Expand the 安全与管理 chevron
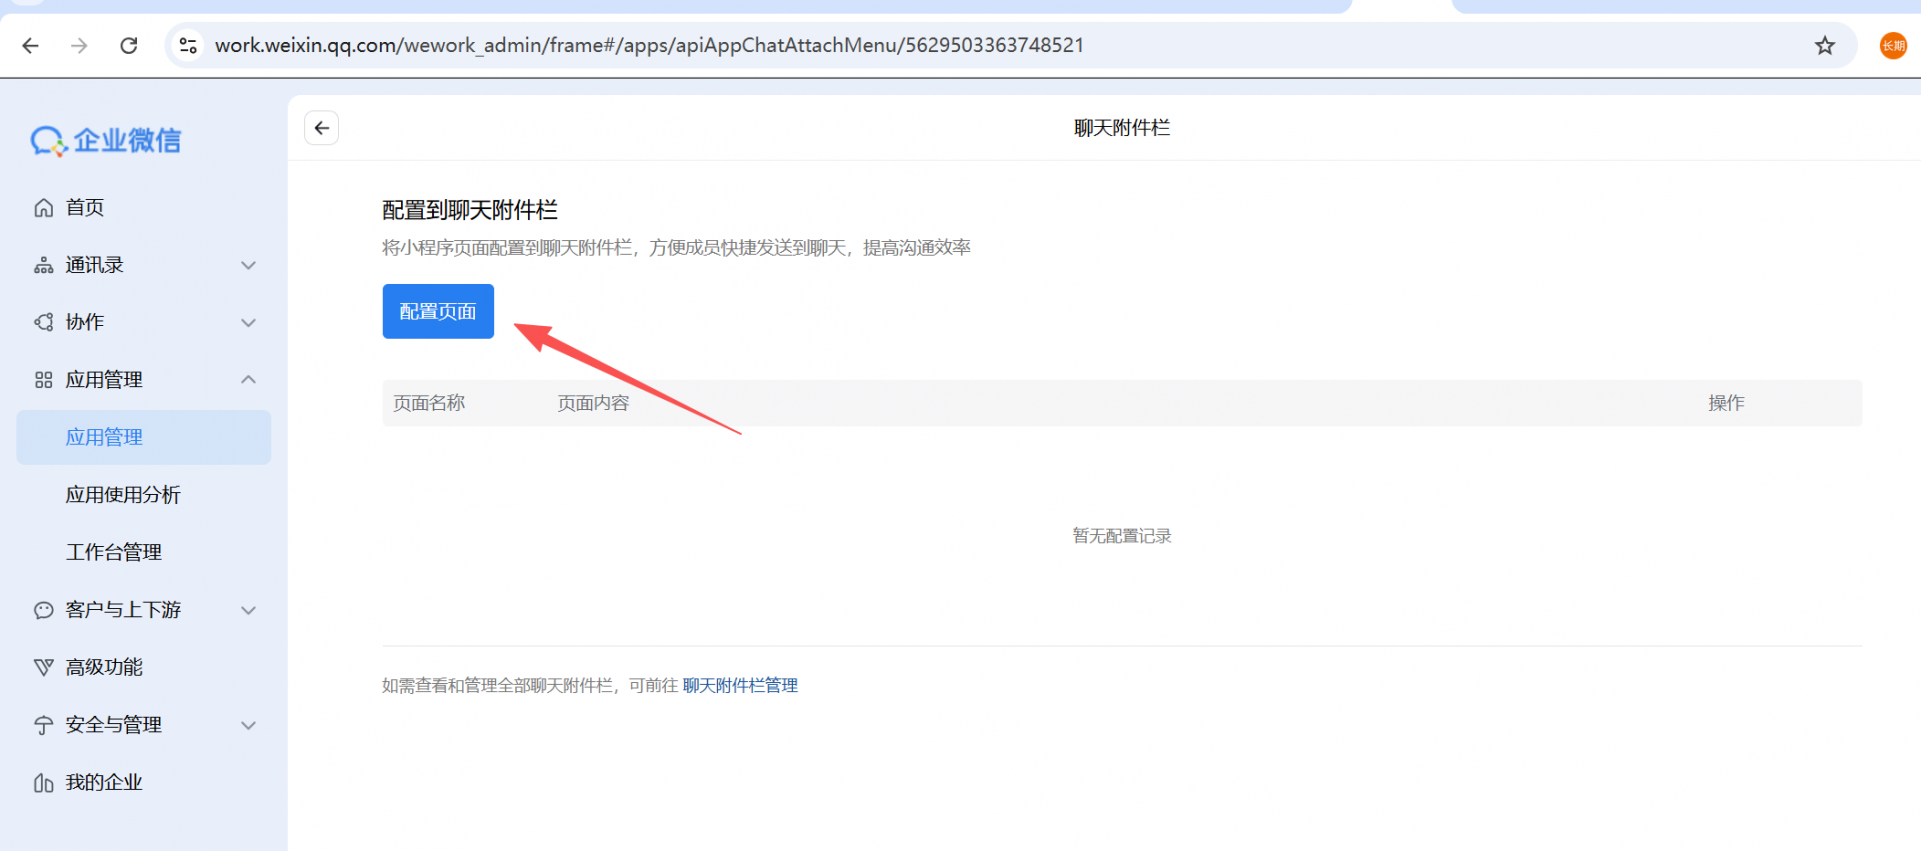This screenshot has width=1921, height=851. pyautogui.click(x=249, y=725)
